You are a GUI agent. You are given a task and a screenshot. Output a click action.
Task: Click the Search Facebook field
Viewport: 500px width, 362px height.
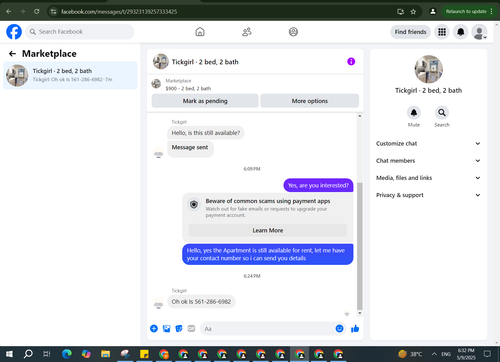(x=80, y=32)
